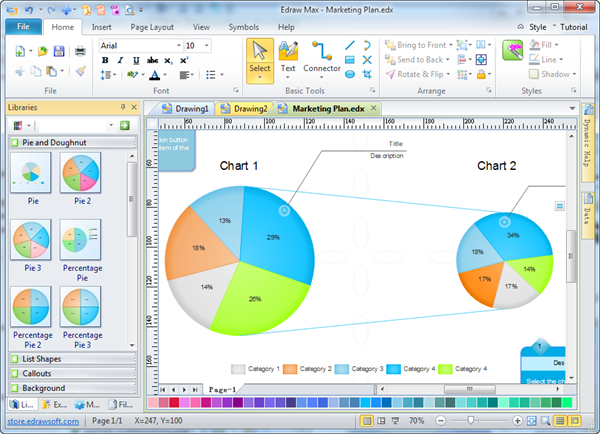Pick the rectangle shape tool
Screen dimensions: 600x434
pyautogui.click(x=350, y=60)
